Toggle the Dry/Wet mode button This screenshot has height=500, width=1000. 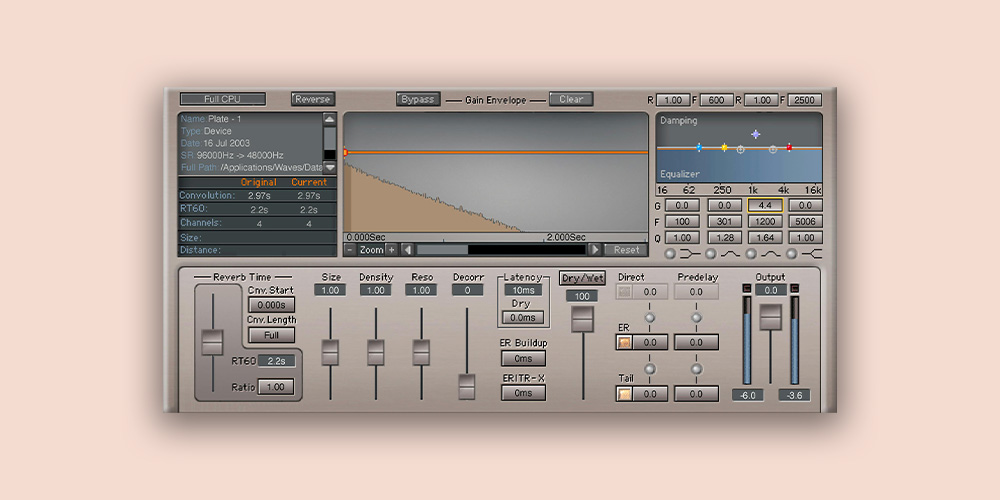click(582, 278)
